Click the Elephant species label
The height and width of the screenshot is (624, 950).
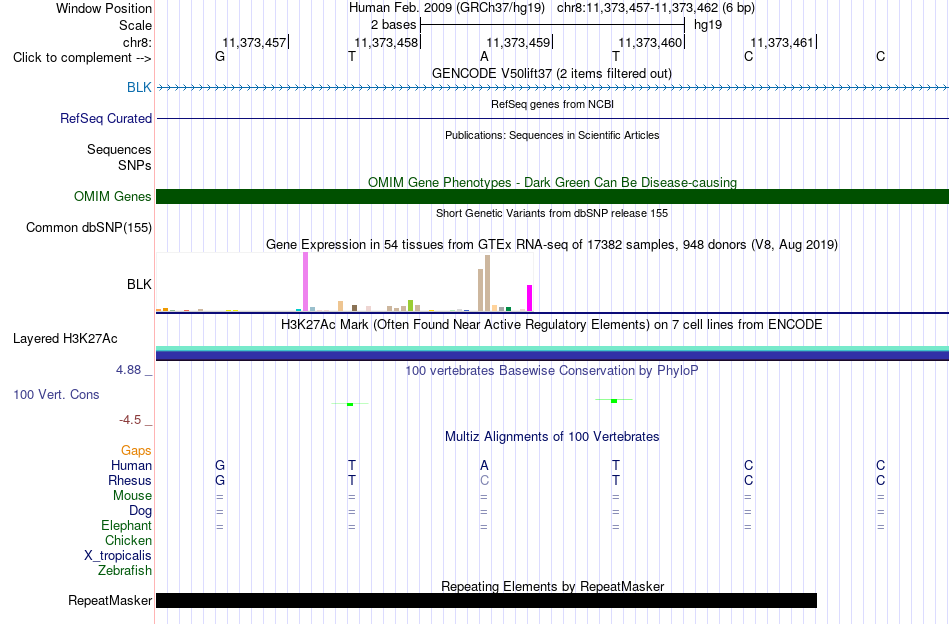point(126,525)
